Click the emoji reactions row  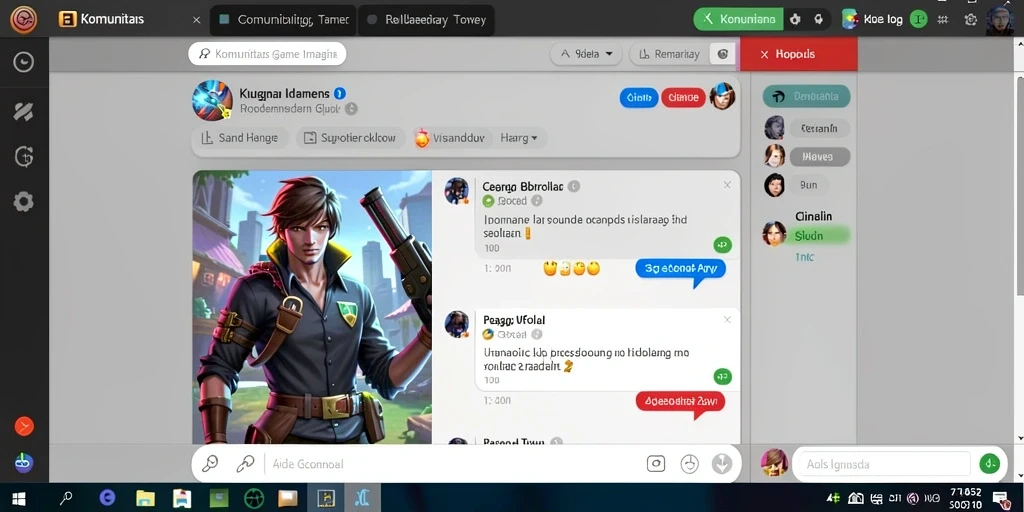pos(571,268)
